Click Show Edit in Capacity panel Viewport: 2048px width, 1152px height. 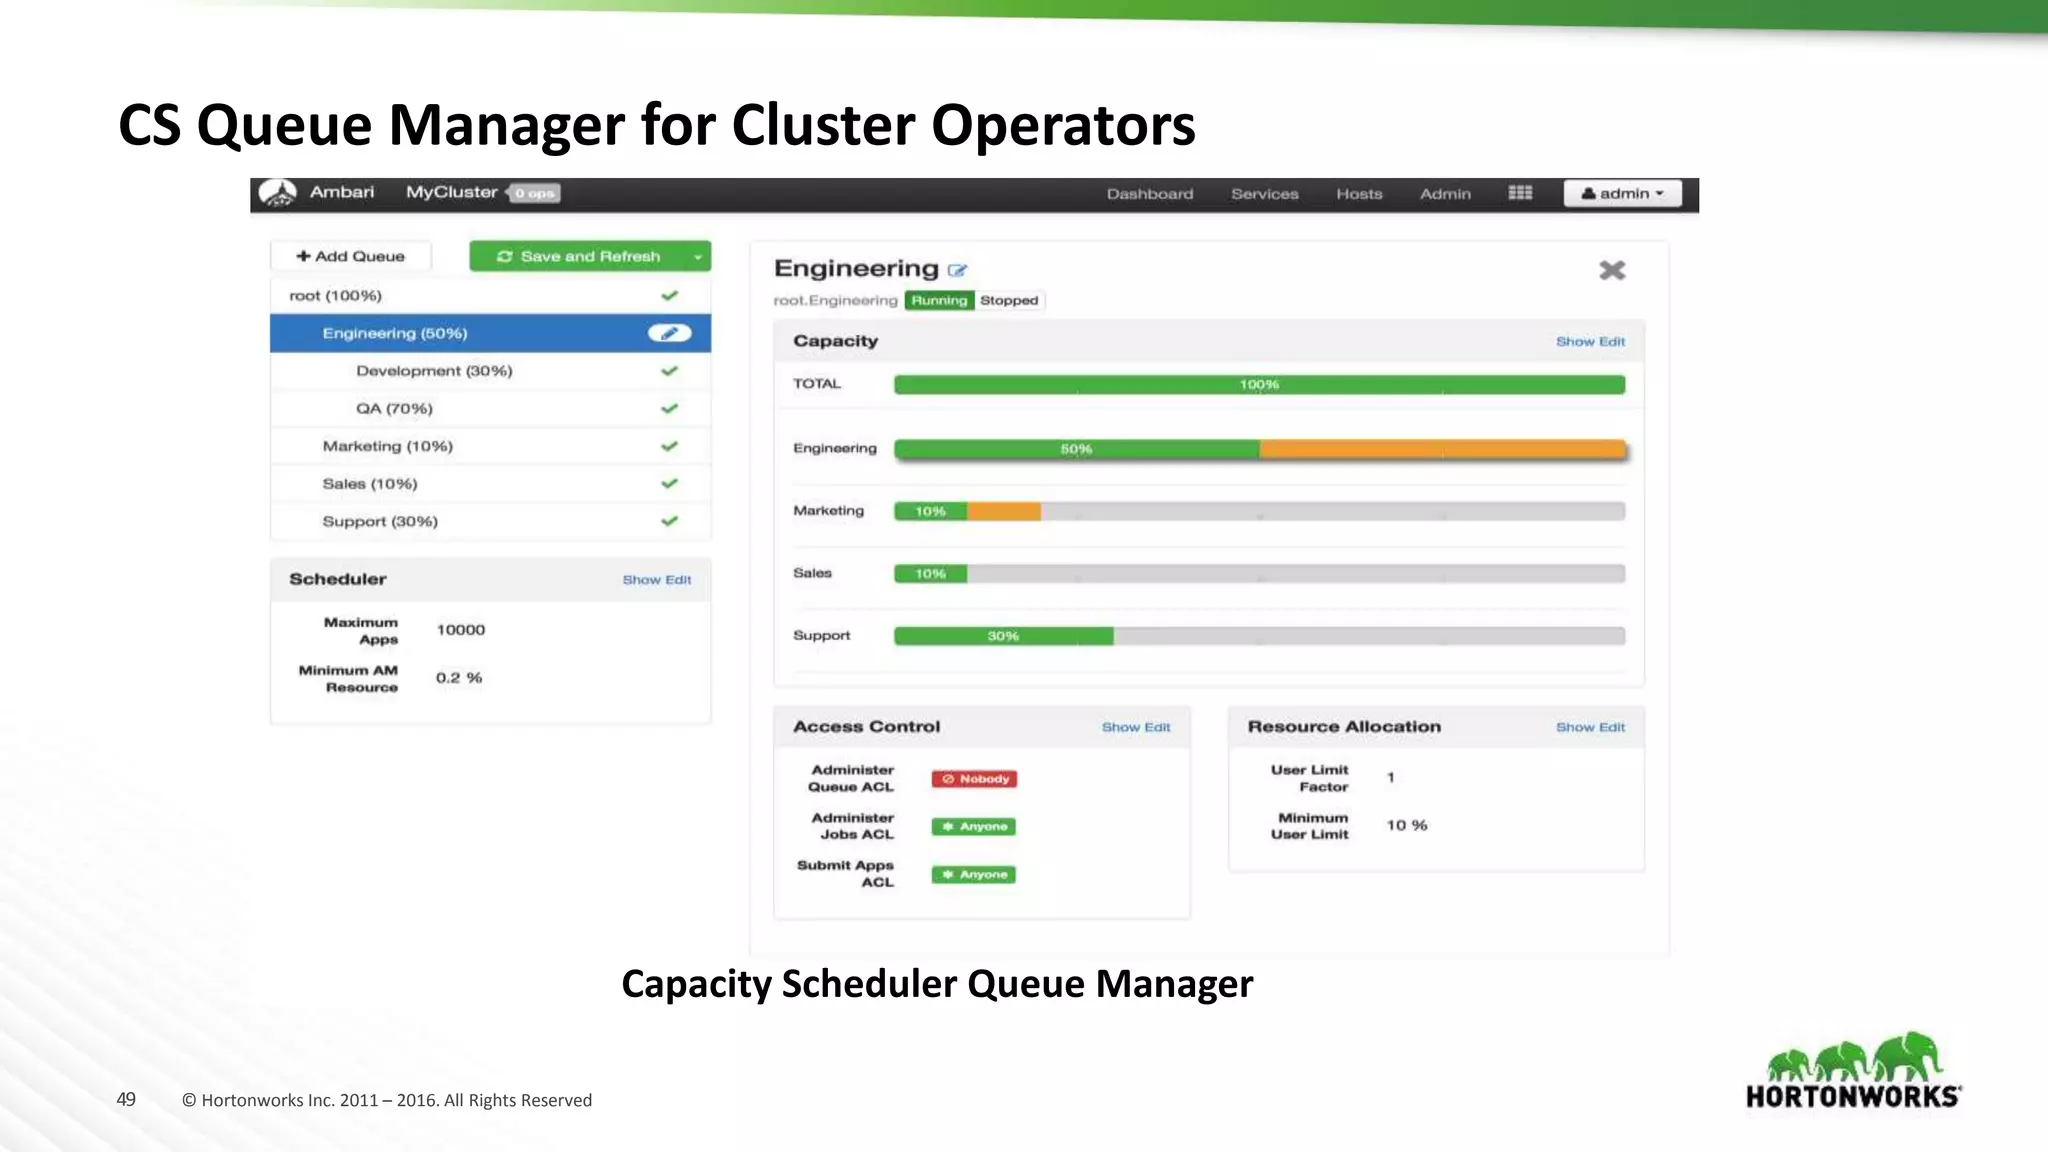1590,342
